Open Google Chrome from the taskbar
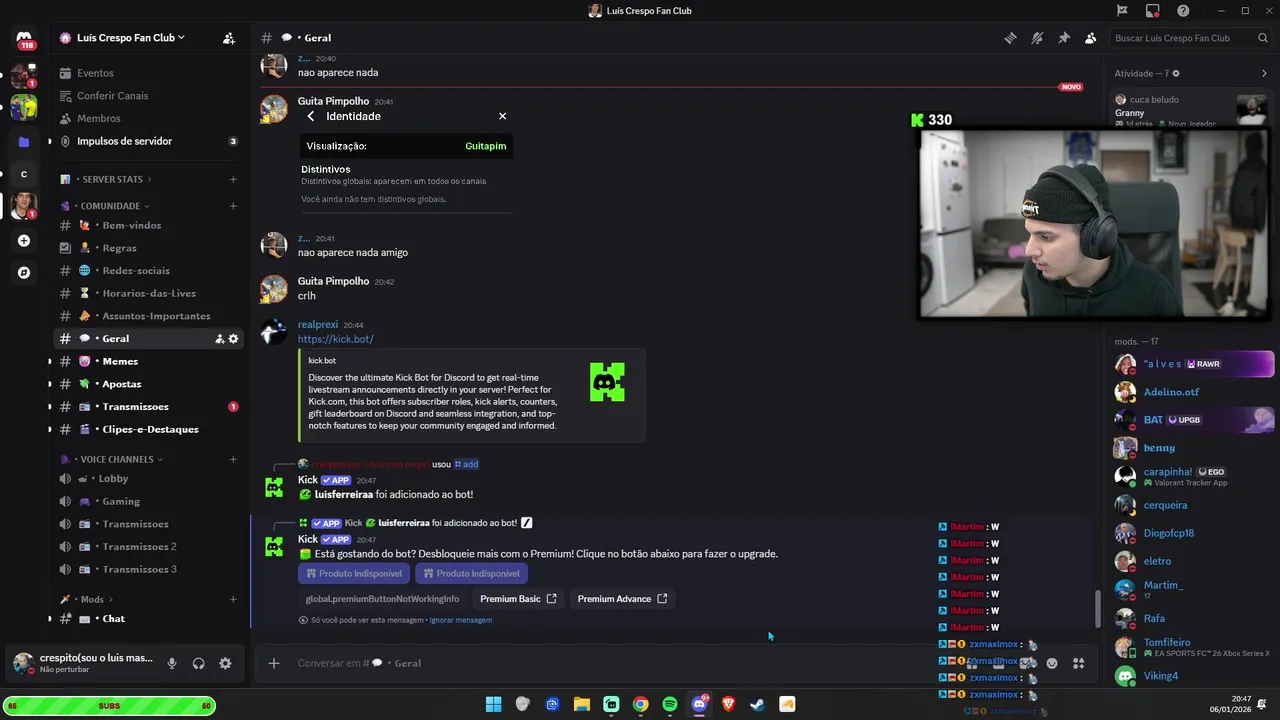Image resolution: width=1280 pixels, height=720 pixels. tap(641, 704)
